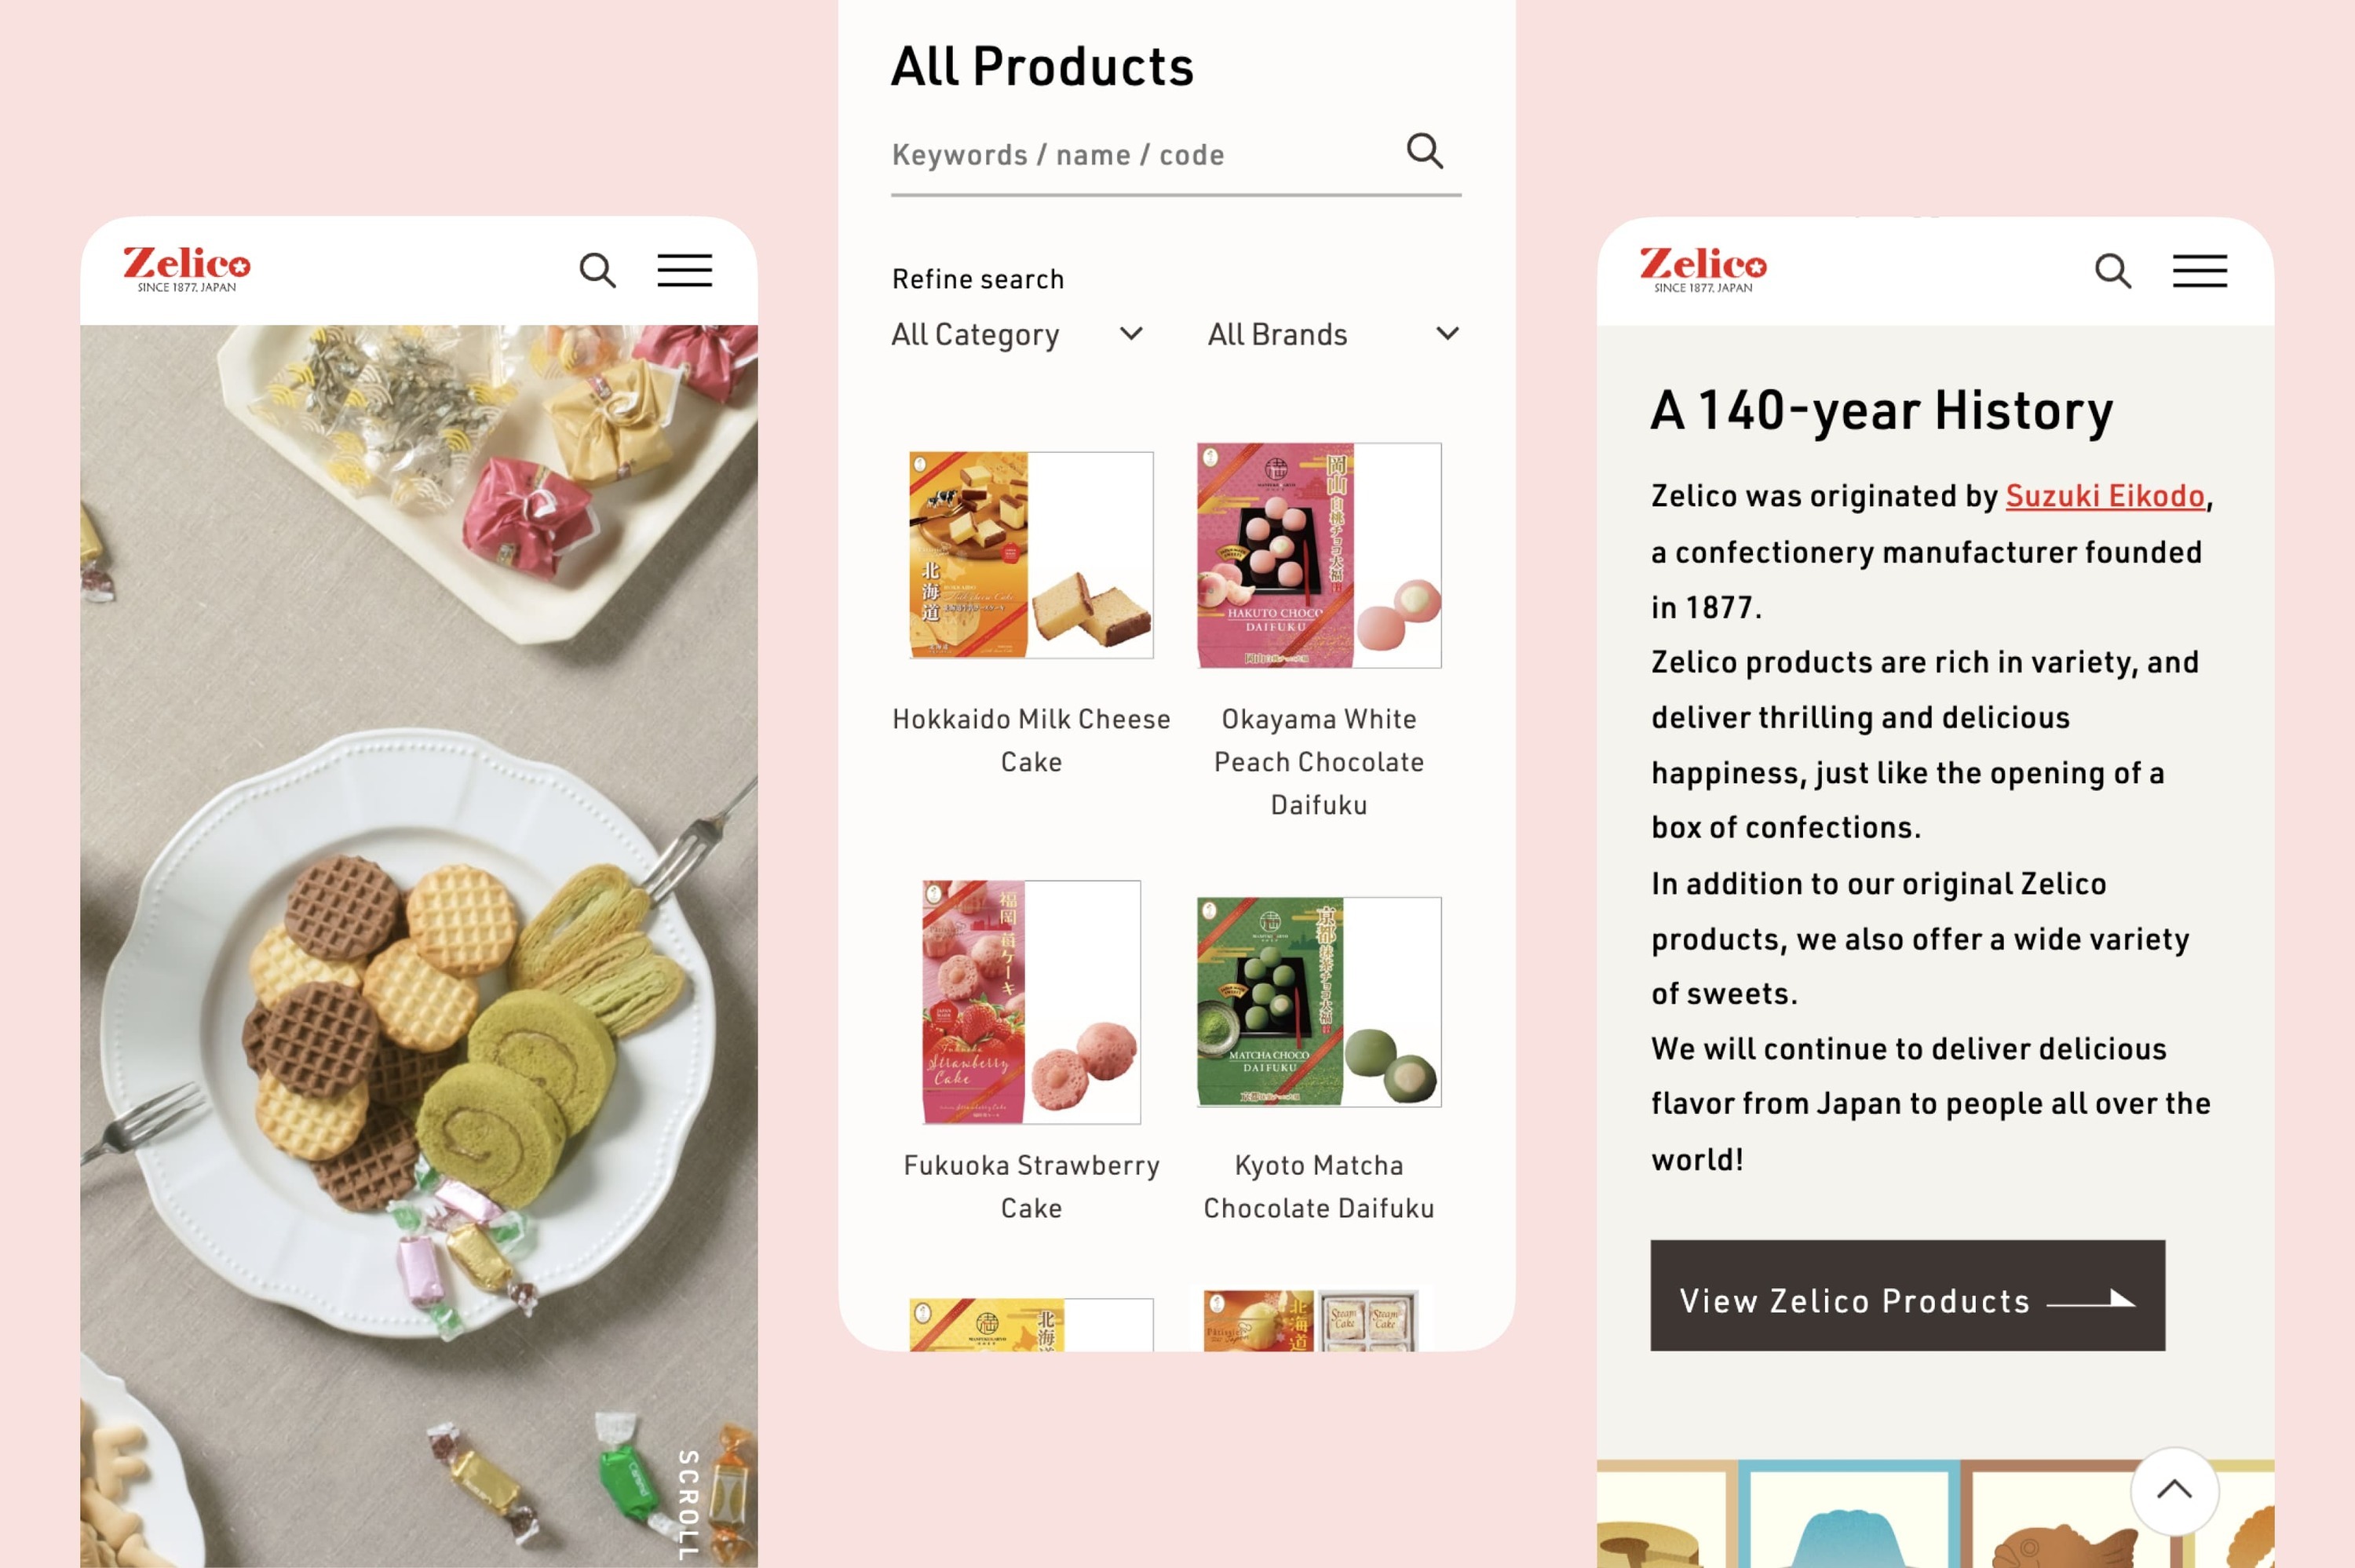Open Hokkaido Milk Cheese Cake product image
This screenshot has width=2355, height=1568.
[1030, 555]
